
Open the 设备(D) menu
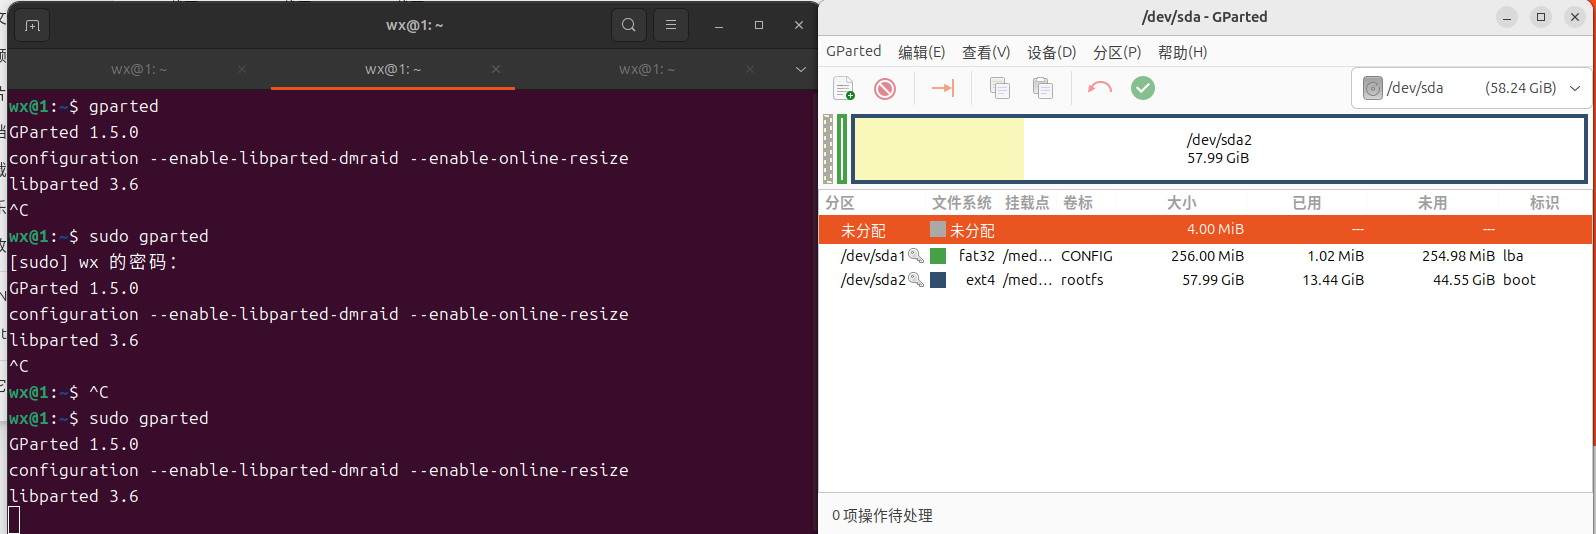pyautogui.click(x=1051, y=52)
